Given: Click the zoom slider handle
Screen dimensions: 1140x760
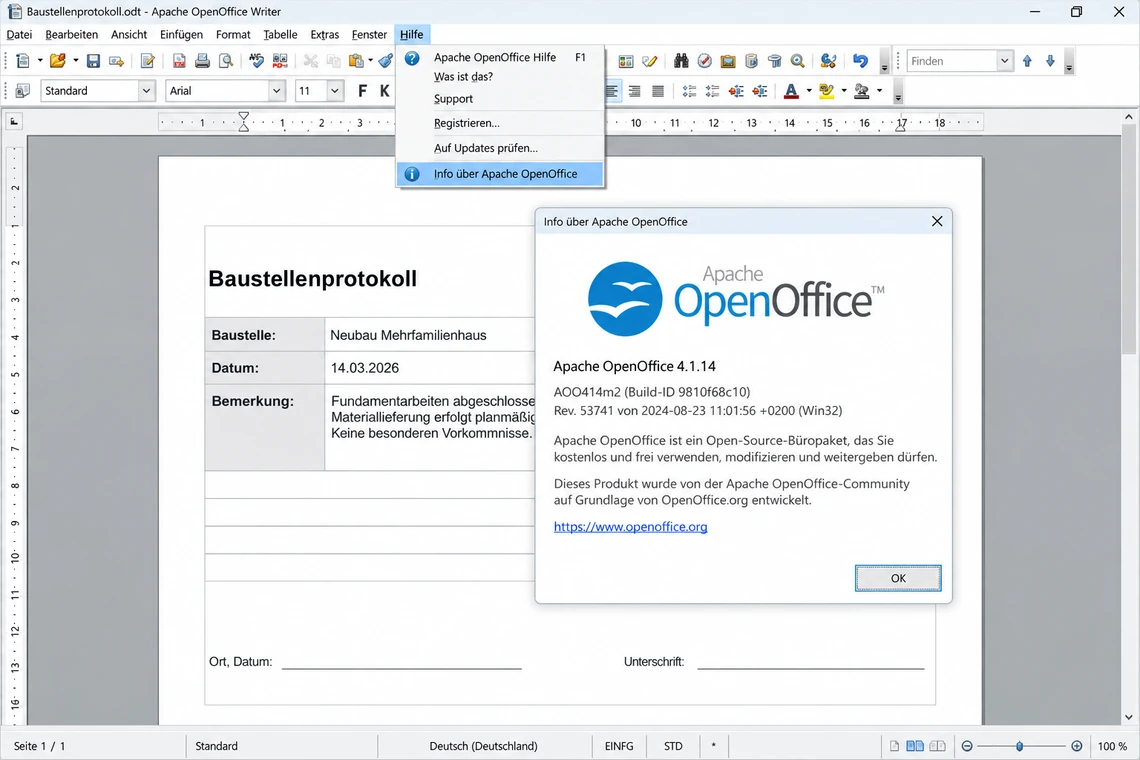Looking at the screenshot, I should click(1019, 746).
